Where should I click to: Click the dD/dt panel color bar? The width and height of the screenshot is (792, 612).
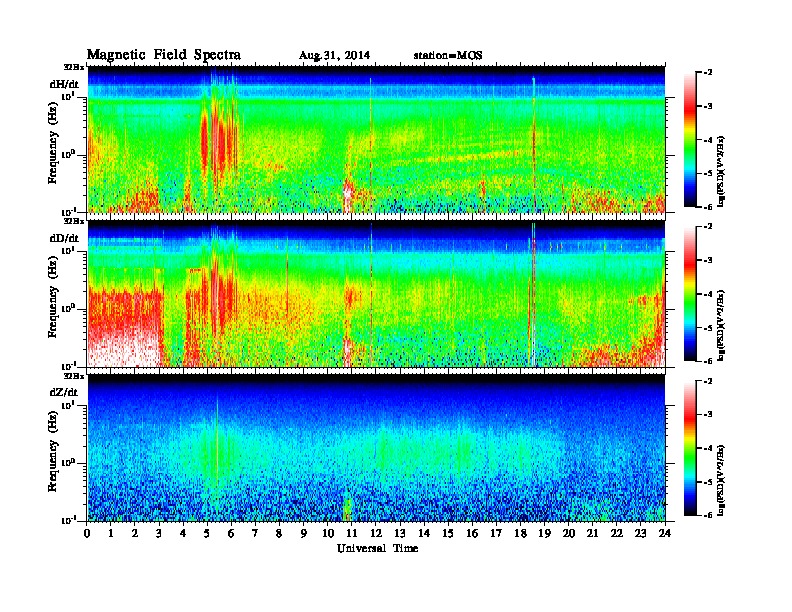[x=689, y=294]
